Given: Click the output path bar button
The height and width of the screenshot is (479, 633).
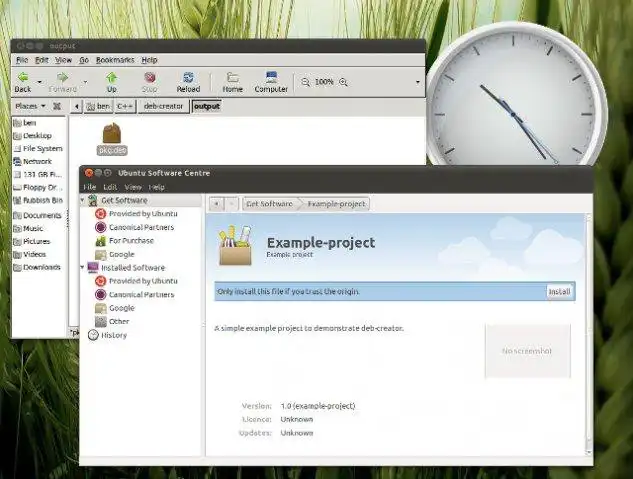Looking at the screenshot, I should click(207, 106).
